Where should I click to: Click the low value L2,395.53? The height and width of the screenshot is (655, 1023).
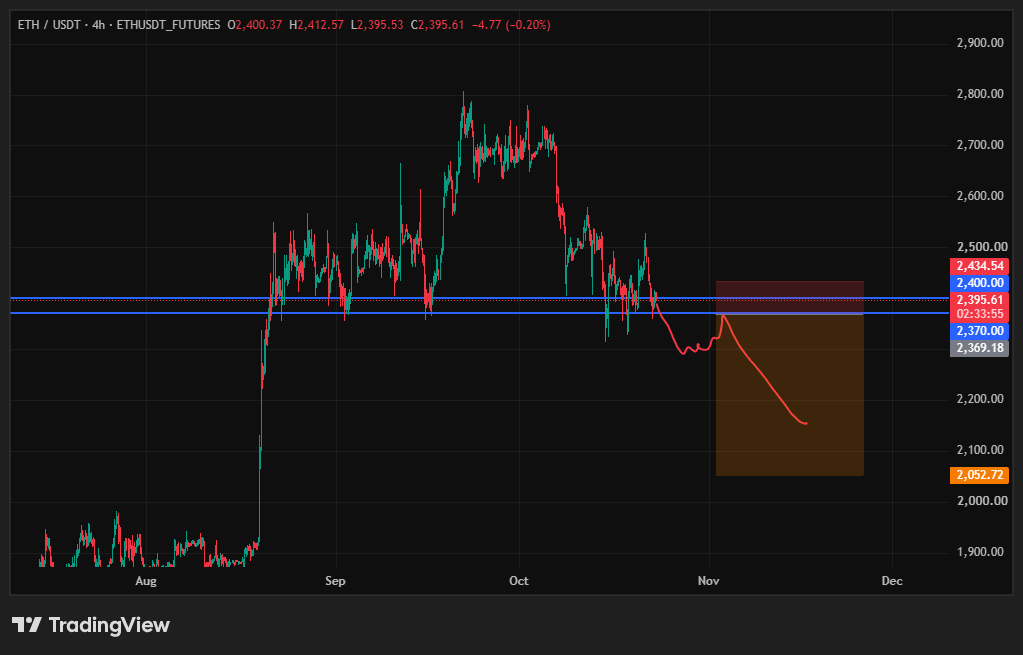(376, 25)
